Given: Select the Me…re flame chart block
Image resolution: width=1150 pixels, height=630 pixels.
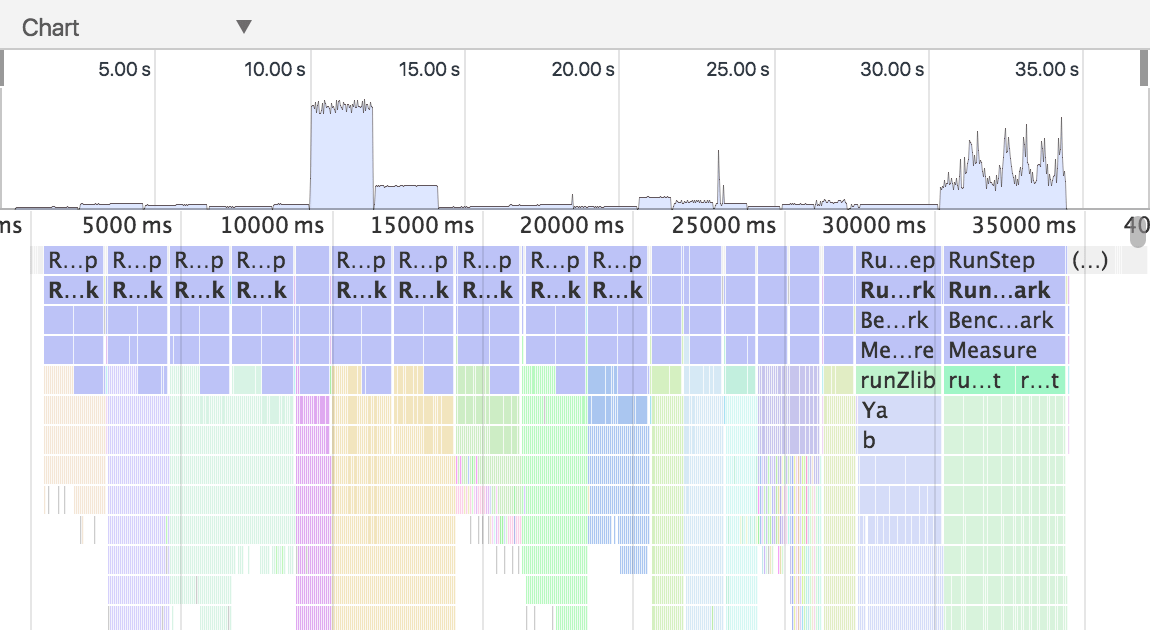Looking at the screenshot, I should pyautogui.click(x=898, y=351).
